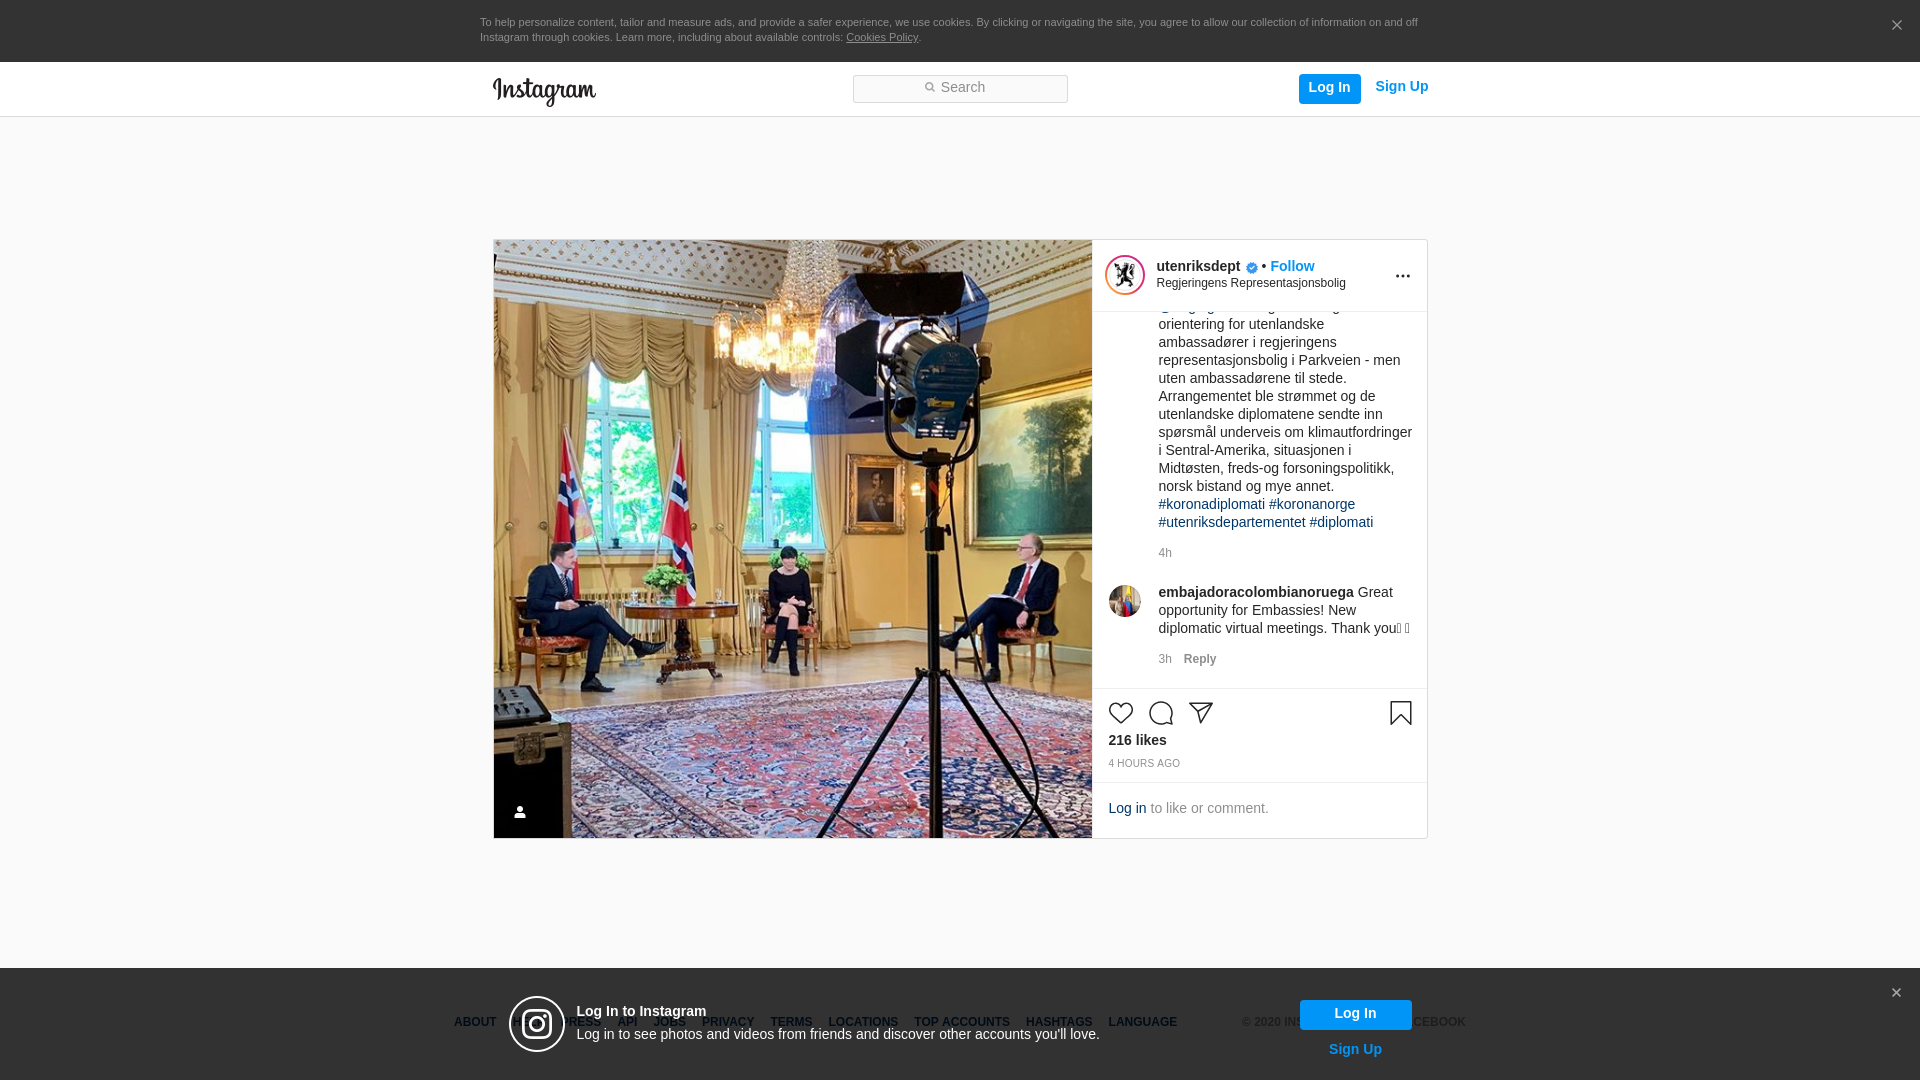The height and width of the screenshot is (1080, 1920).
Task: Open utenriksdept profile picture
Action: pos(1124,275)
